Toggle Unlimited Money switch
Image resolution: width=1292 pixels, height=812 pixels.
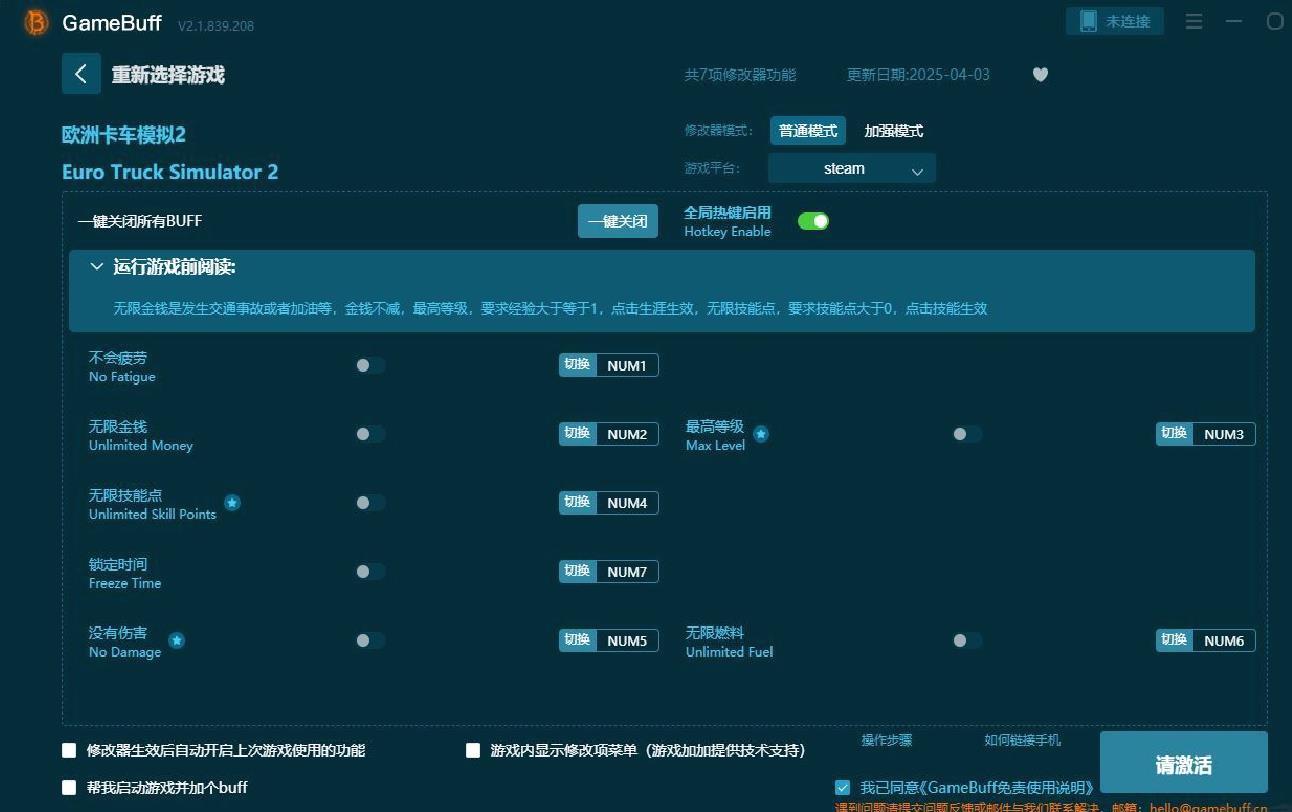click(x=370, y=434)
